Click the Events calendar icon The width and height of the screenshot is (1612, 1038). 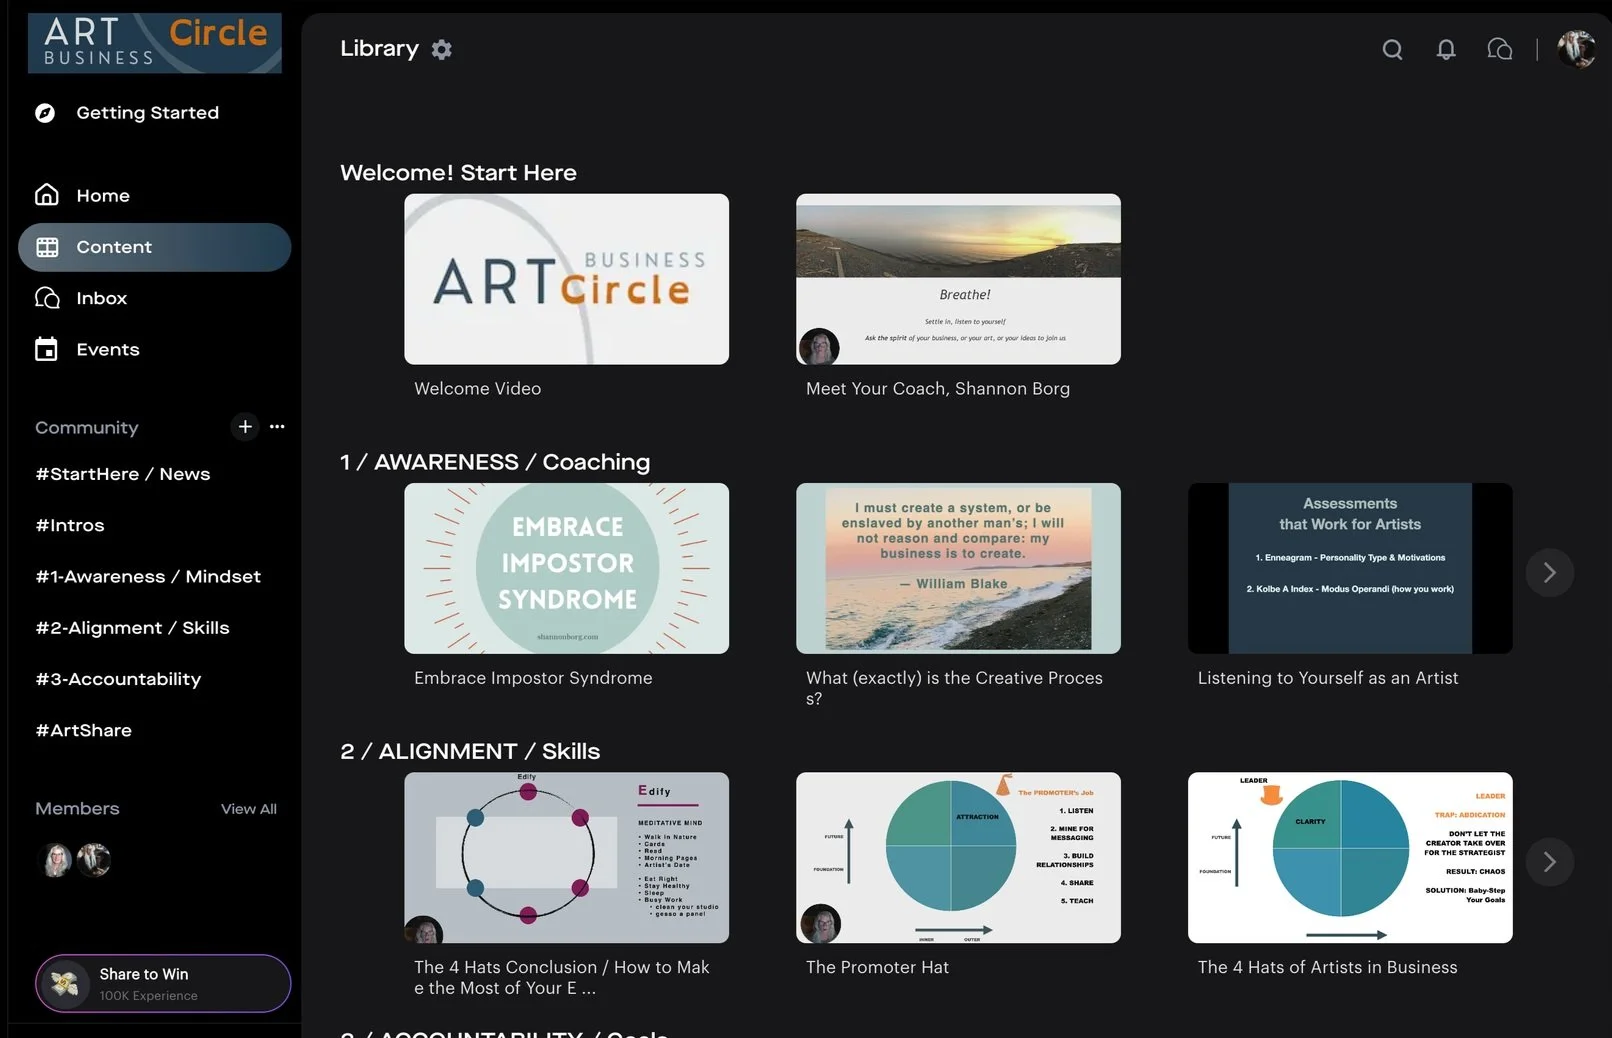tap(46, 349)
